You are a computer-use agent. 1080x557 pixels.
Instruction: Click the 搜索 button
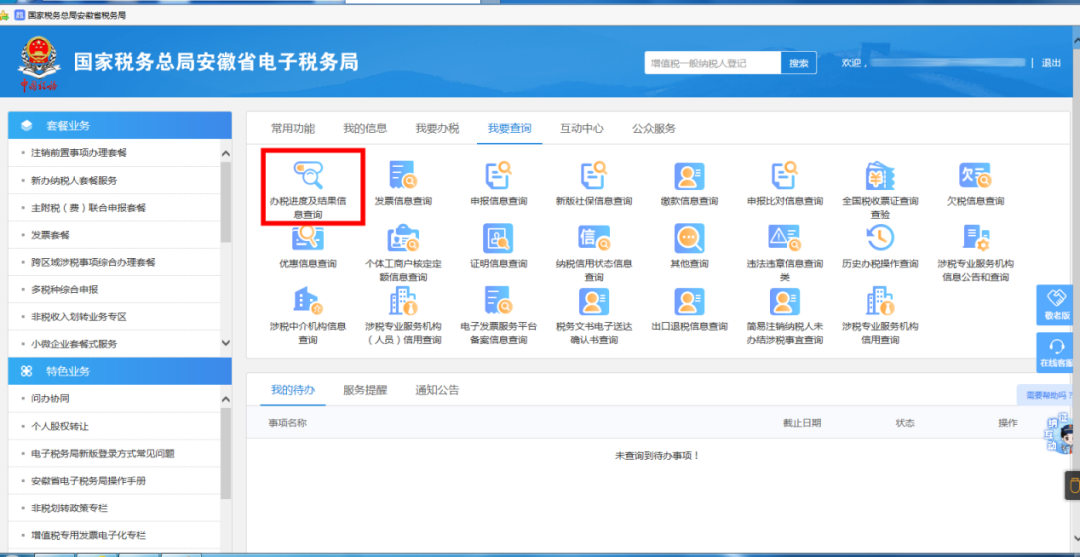click(x=798, y=63)
